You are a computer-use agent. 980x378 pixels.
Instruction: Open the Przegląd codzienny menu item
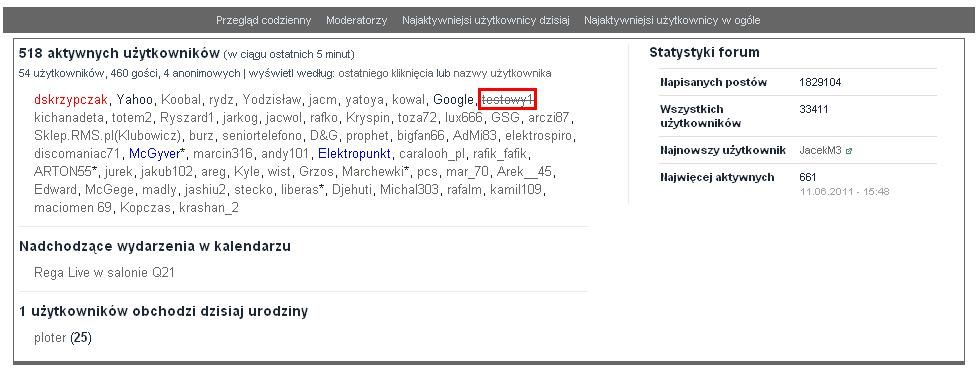click(x=263, y=20)
